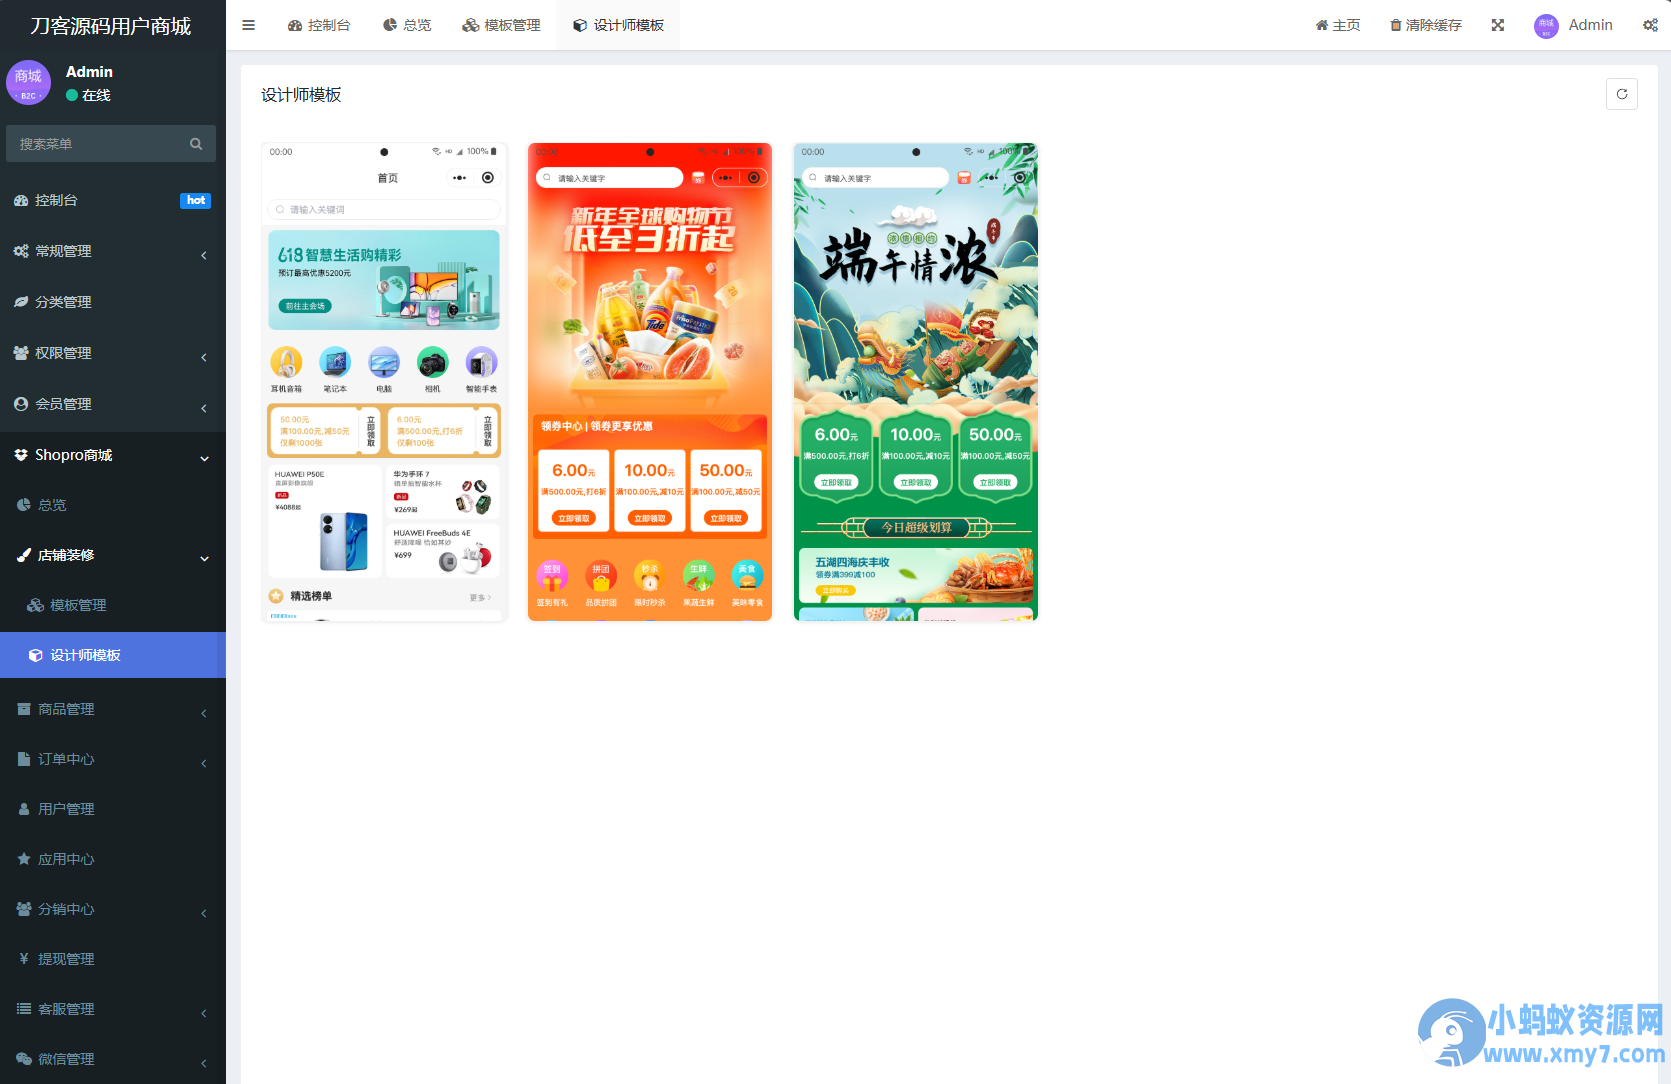Expand the 商品管理 submenu
The image size is (1671, 1084).
tap(112, 709)
